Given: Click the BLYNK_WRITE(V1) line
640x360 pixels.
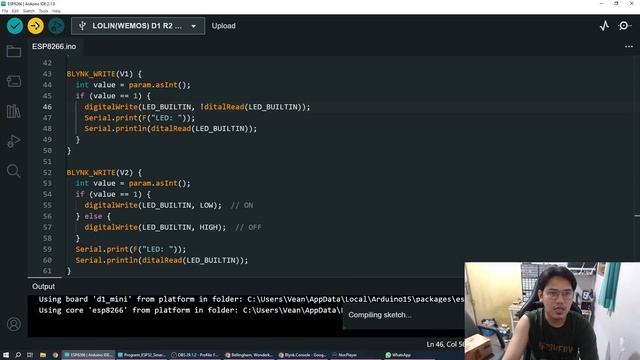Looking at the screenshot, I should (104, 74).
